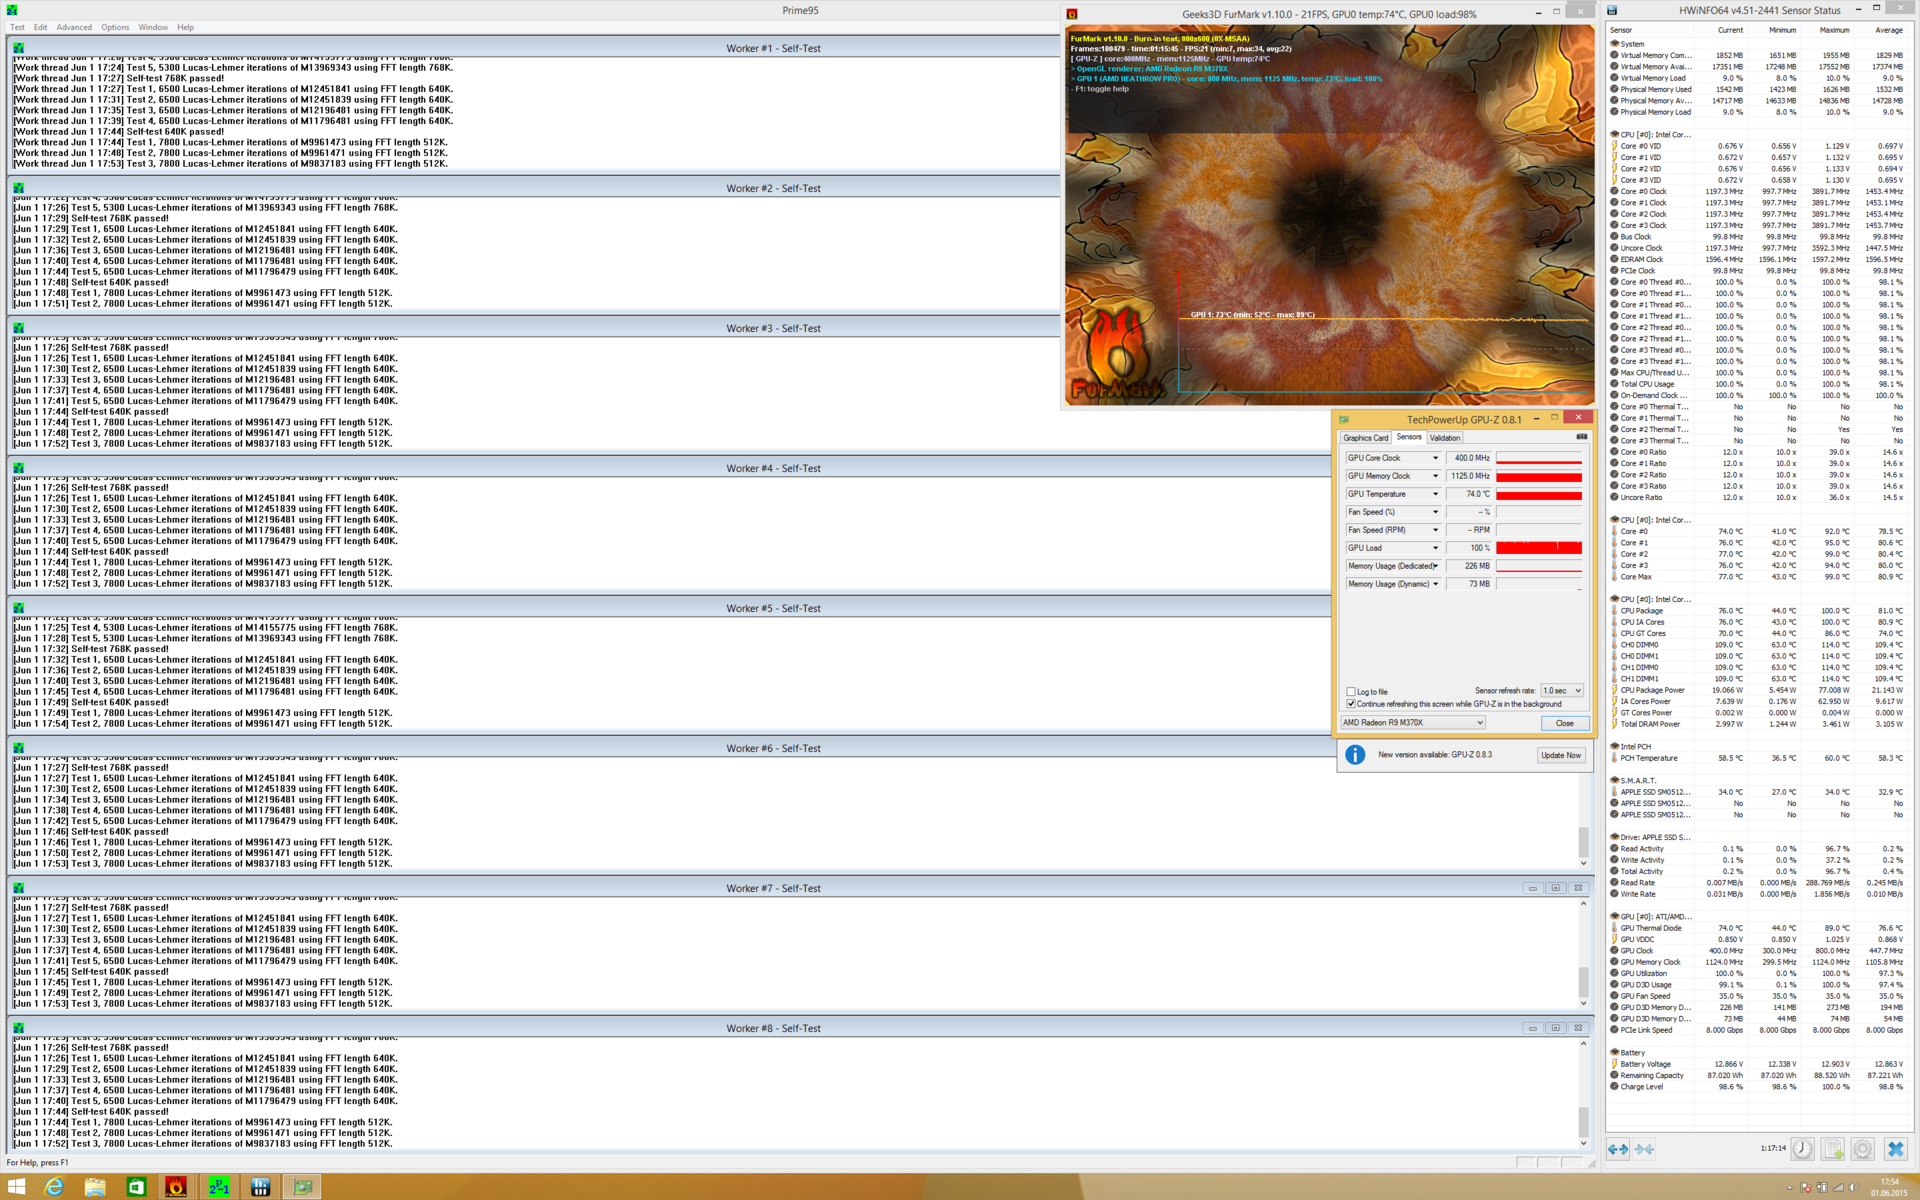Switch to the Graphics Card tab

[x=1365, y=438]
